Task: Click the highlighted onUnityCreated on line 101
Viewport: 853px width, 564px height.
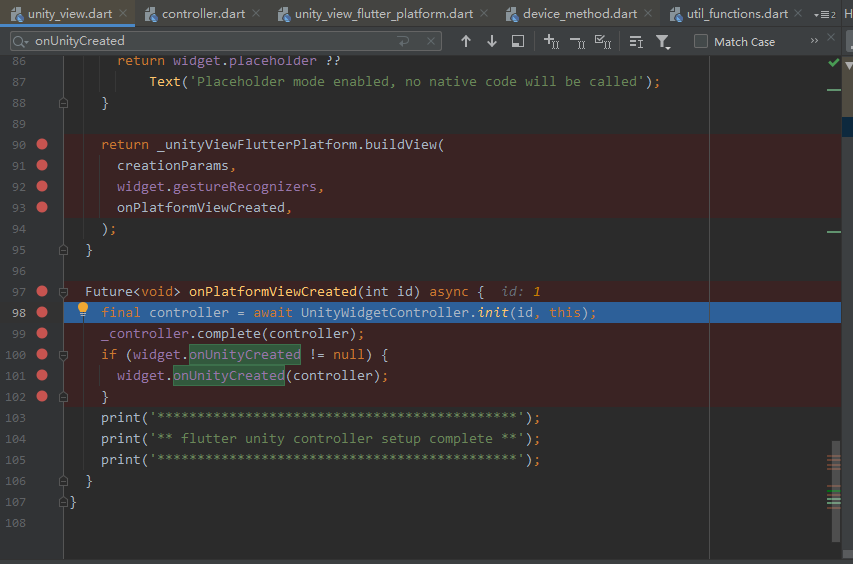Action: click(228, 375)
